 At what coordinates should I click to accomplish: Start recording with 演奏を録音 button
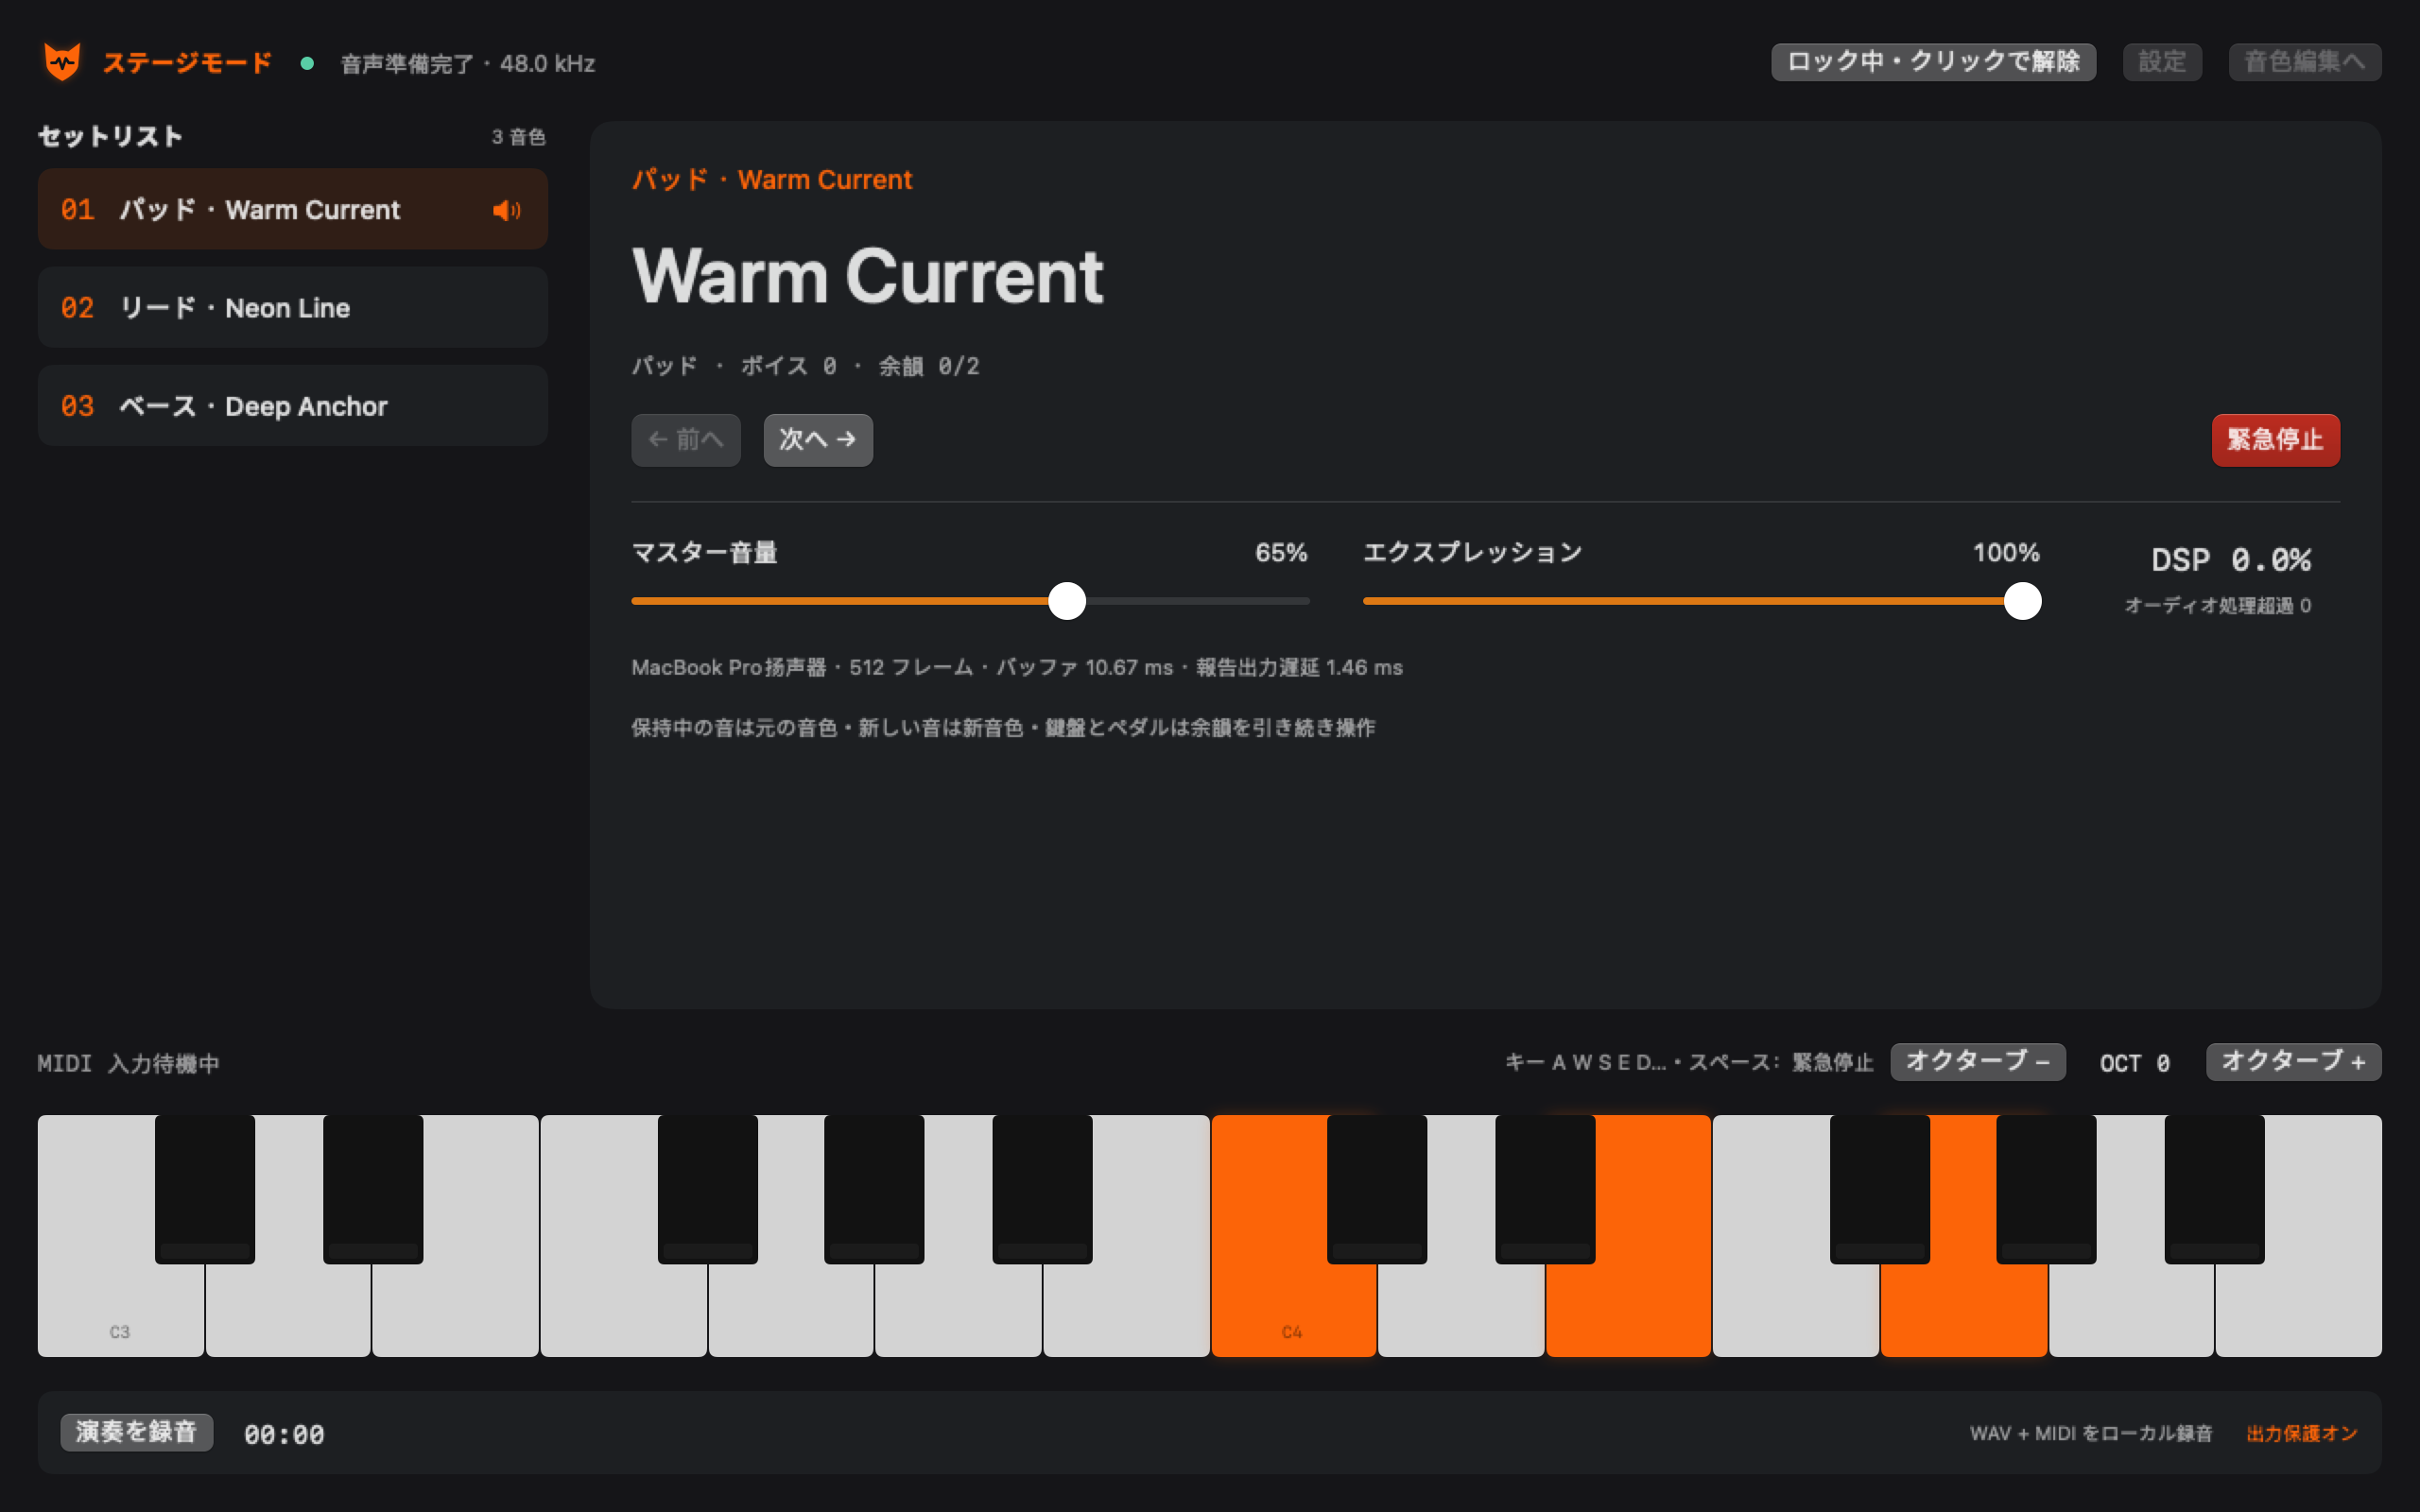click(x=136, y=1432)
